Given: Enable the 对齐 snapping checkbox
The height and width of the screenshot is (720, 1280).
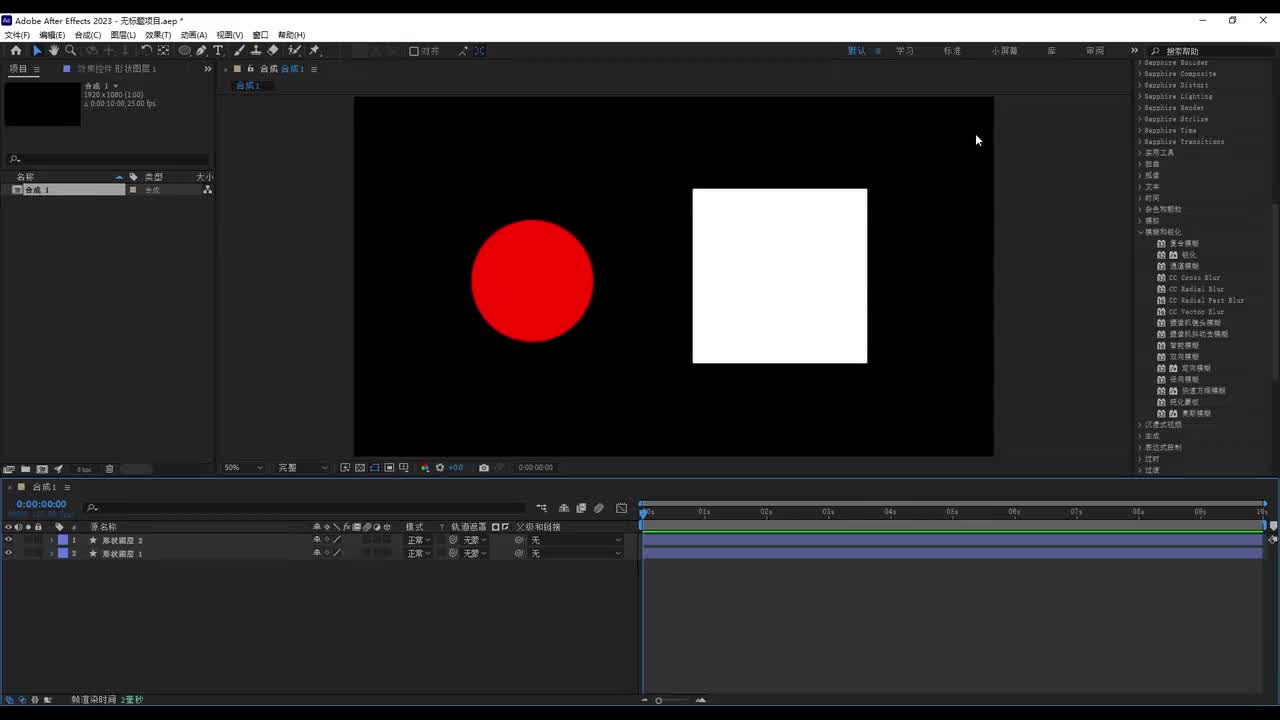Looking at the screenshot, I should [x=414, y=51].
